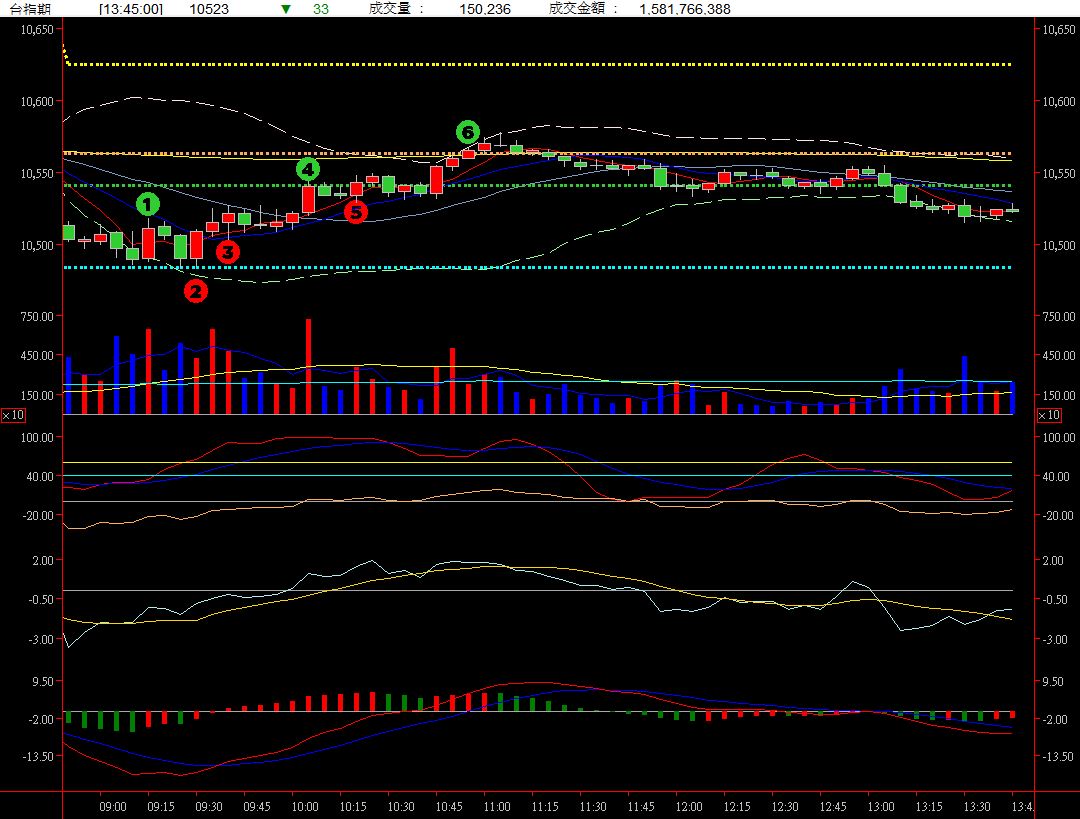1080x819 pixels.
Task: Click the green circle marker numbered 1
Action: tap(148, 205)
